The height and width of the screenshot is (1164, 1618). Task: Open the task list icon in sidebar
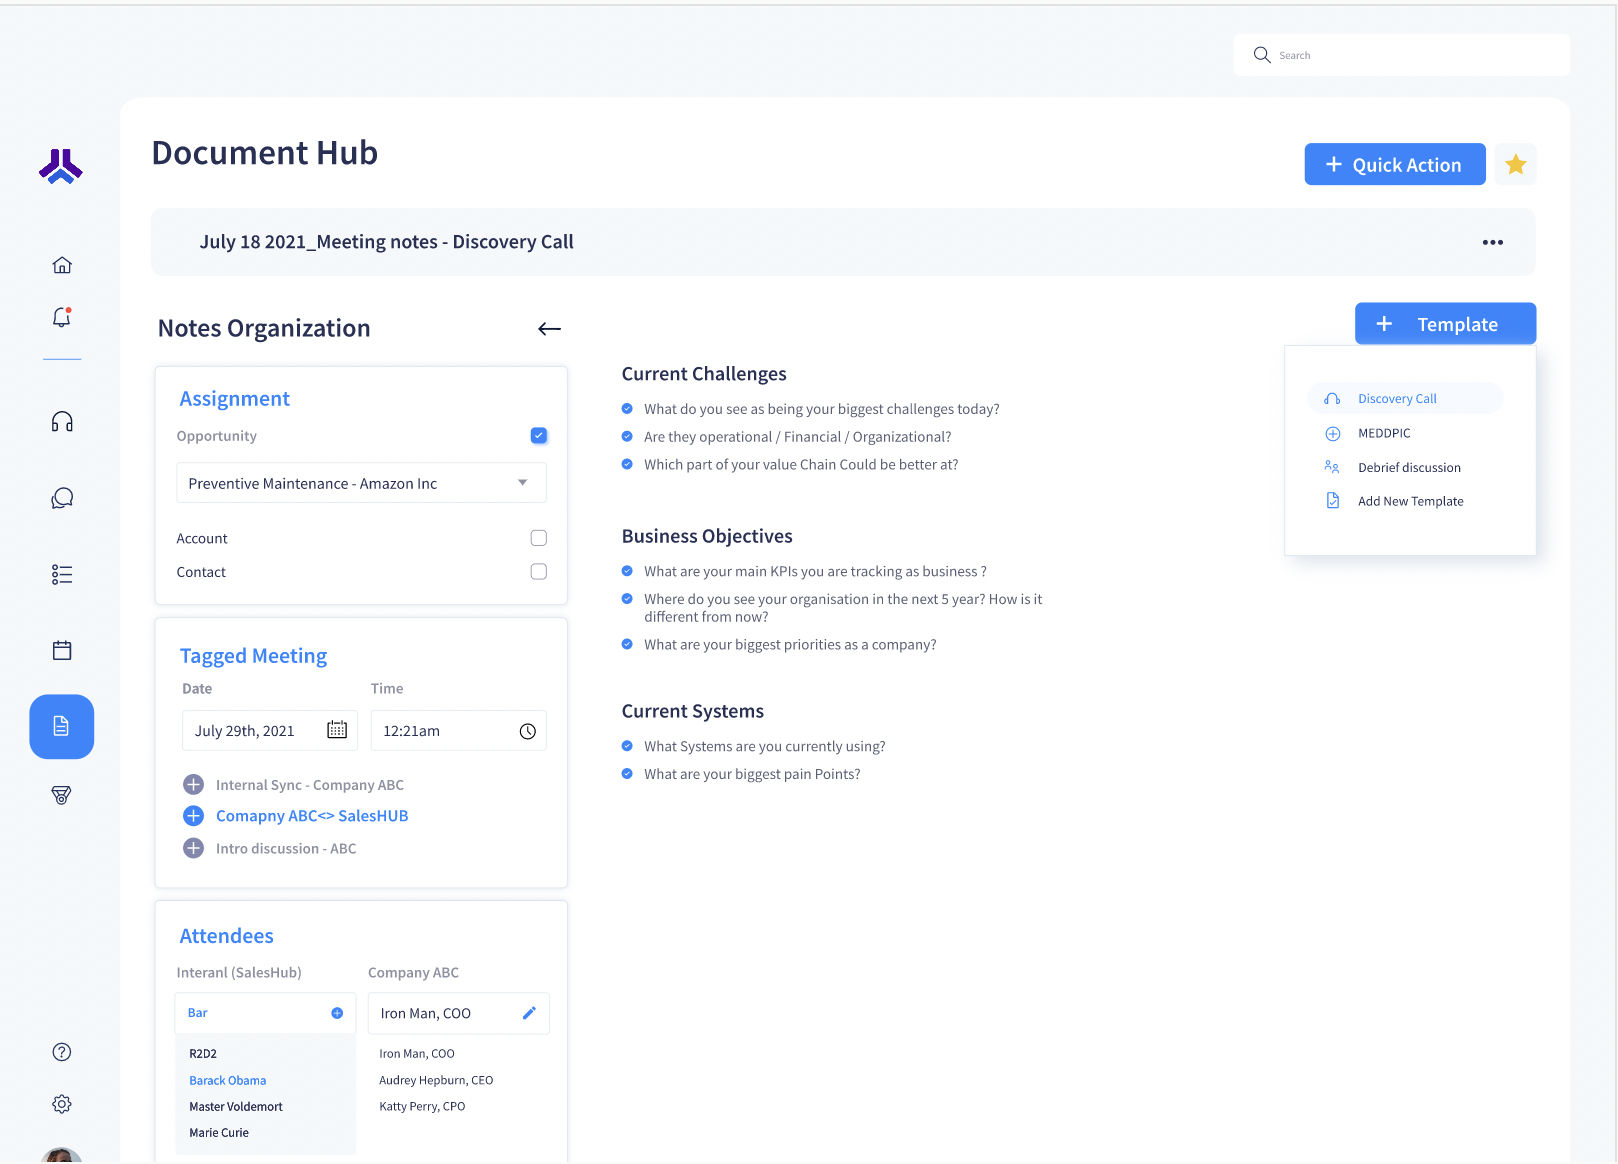(61, 574)
